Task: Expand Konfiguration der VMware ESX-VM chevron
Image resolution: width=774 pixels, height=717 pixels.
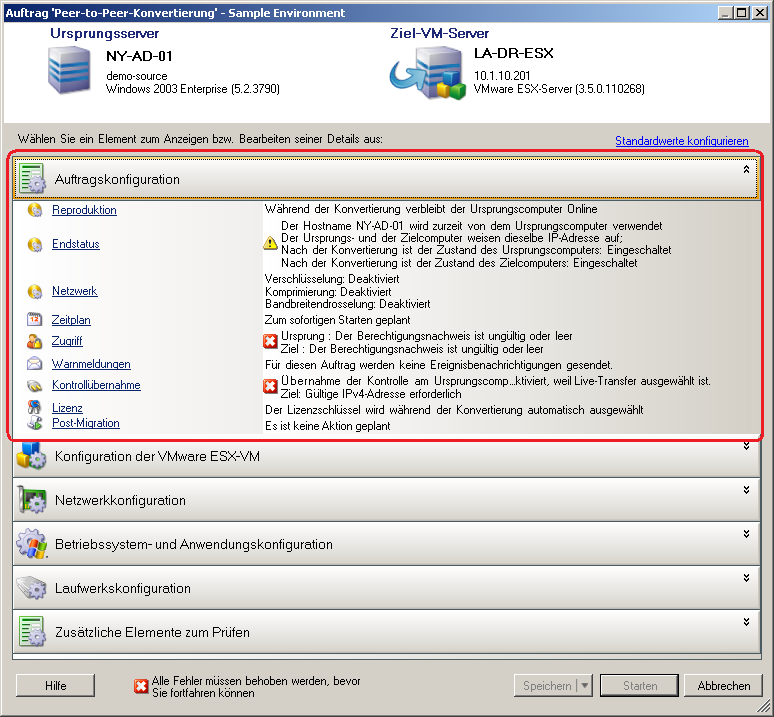Action: (x=746, y=446)
